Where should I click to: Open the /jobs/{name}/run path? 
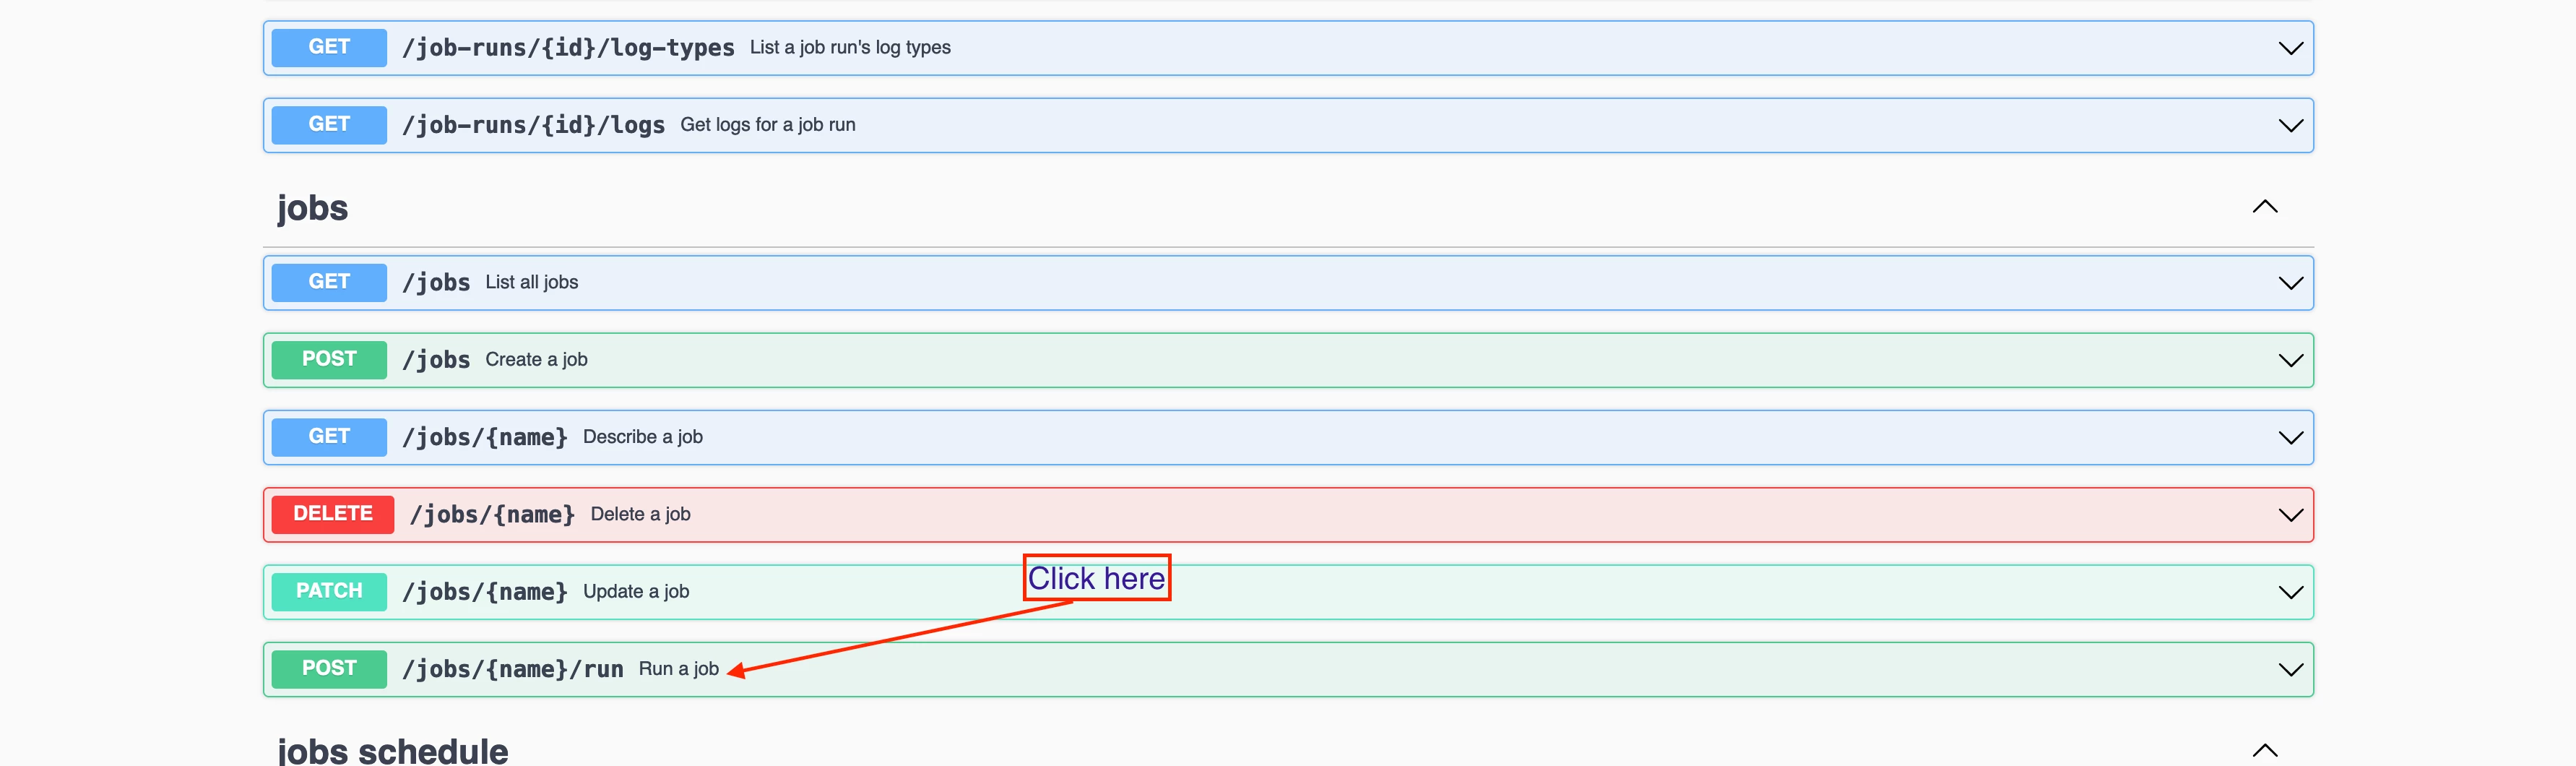(513, 669)
